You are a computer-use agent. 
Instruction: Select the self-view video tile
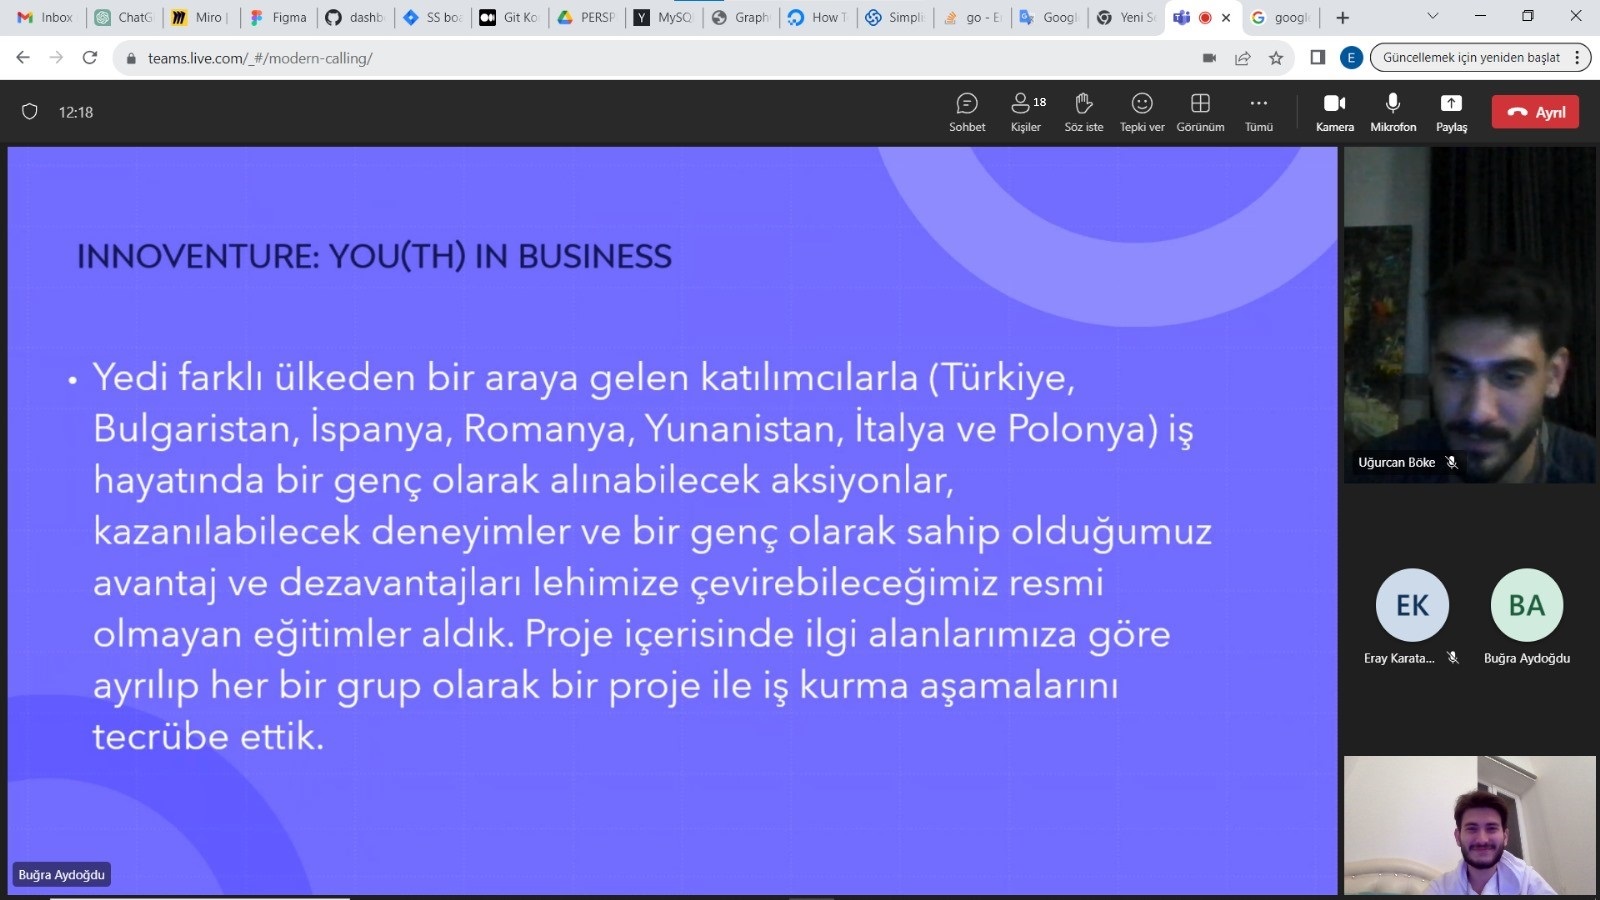(x=1470, y=825)
